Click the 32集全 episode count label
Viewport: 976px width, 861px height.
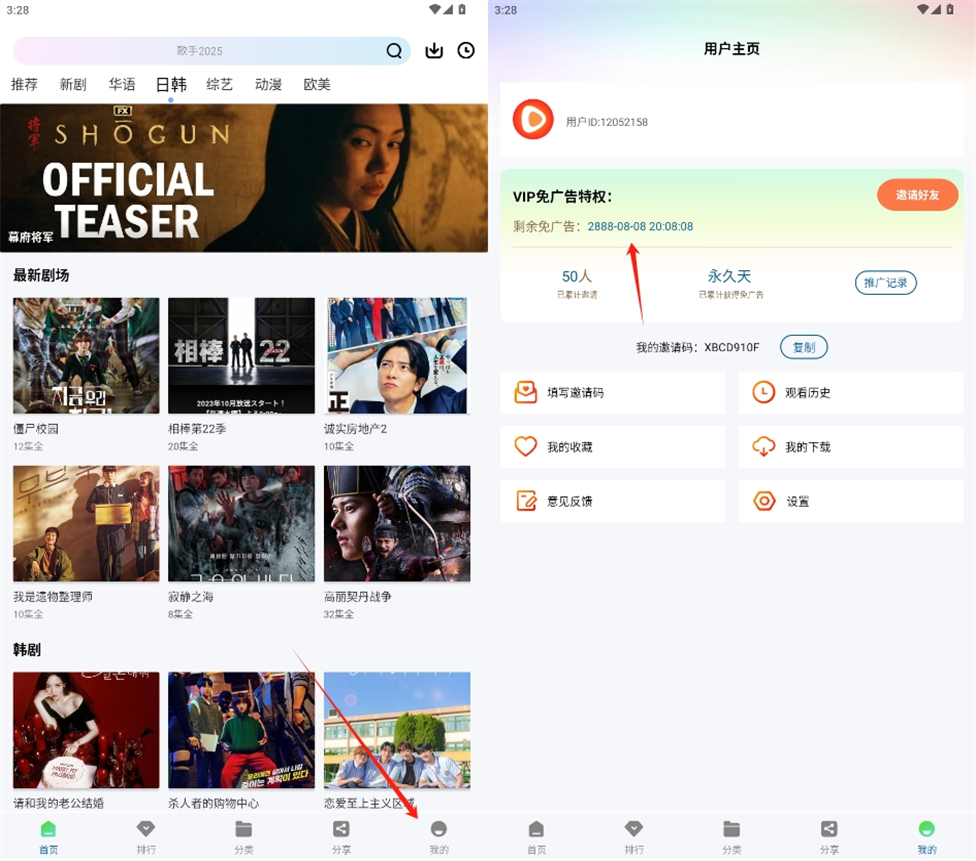click(x=339, y=614)
